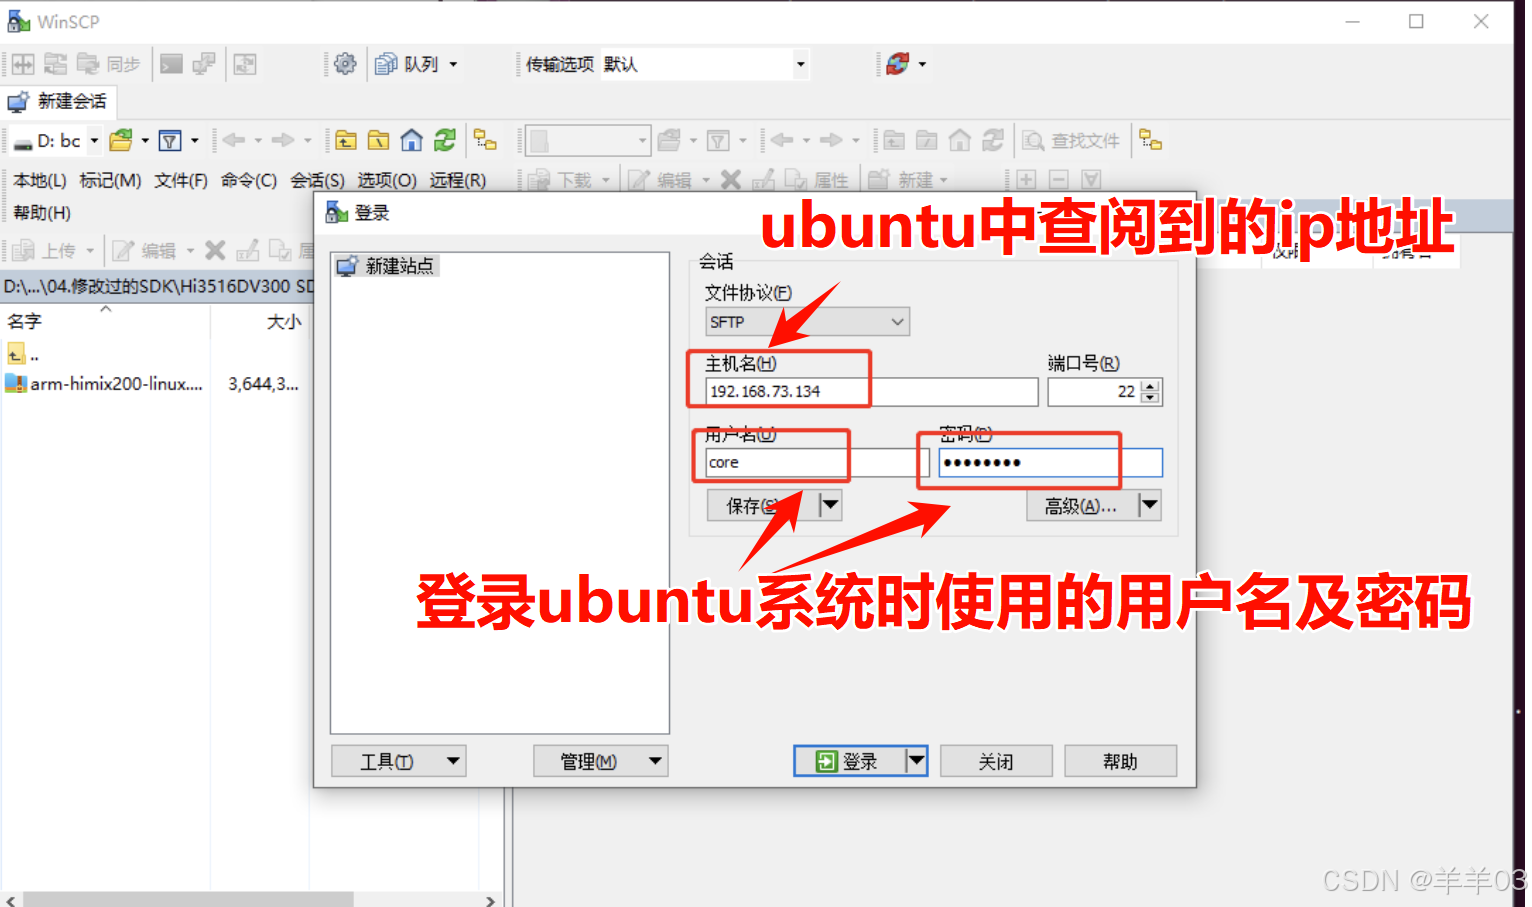Click the Login (登录) button
1532x907 pixels.
(850, 761)
